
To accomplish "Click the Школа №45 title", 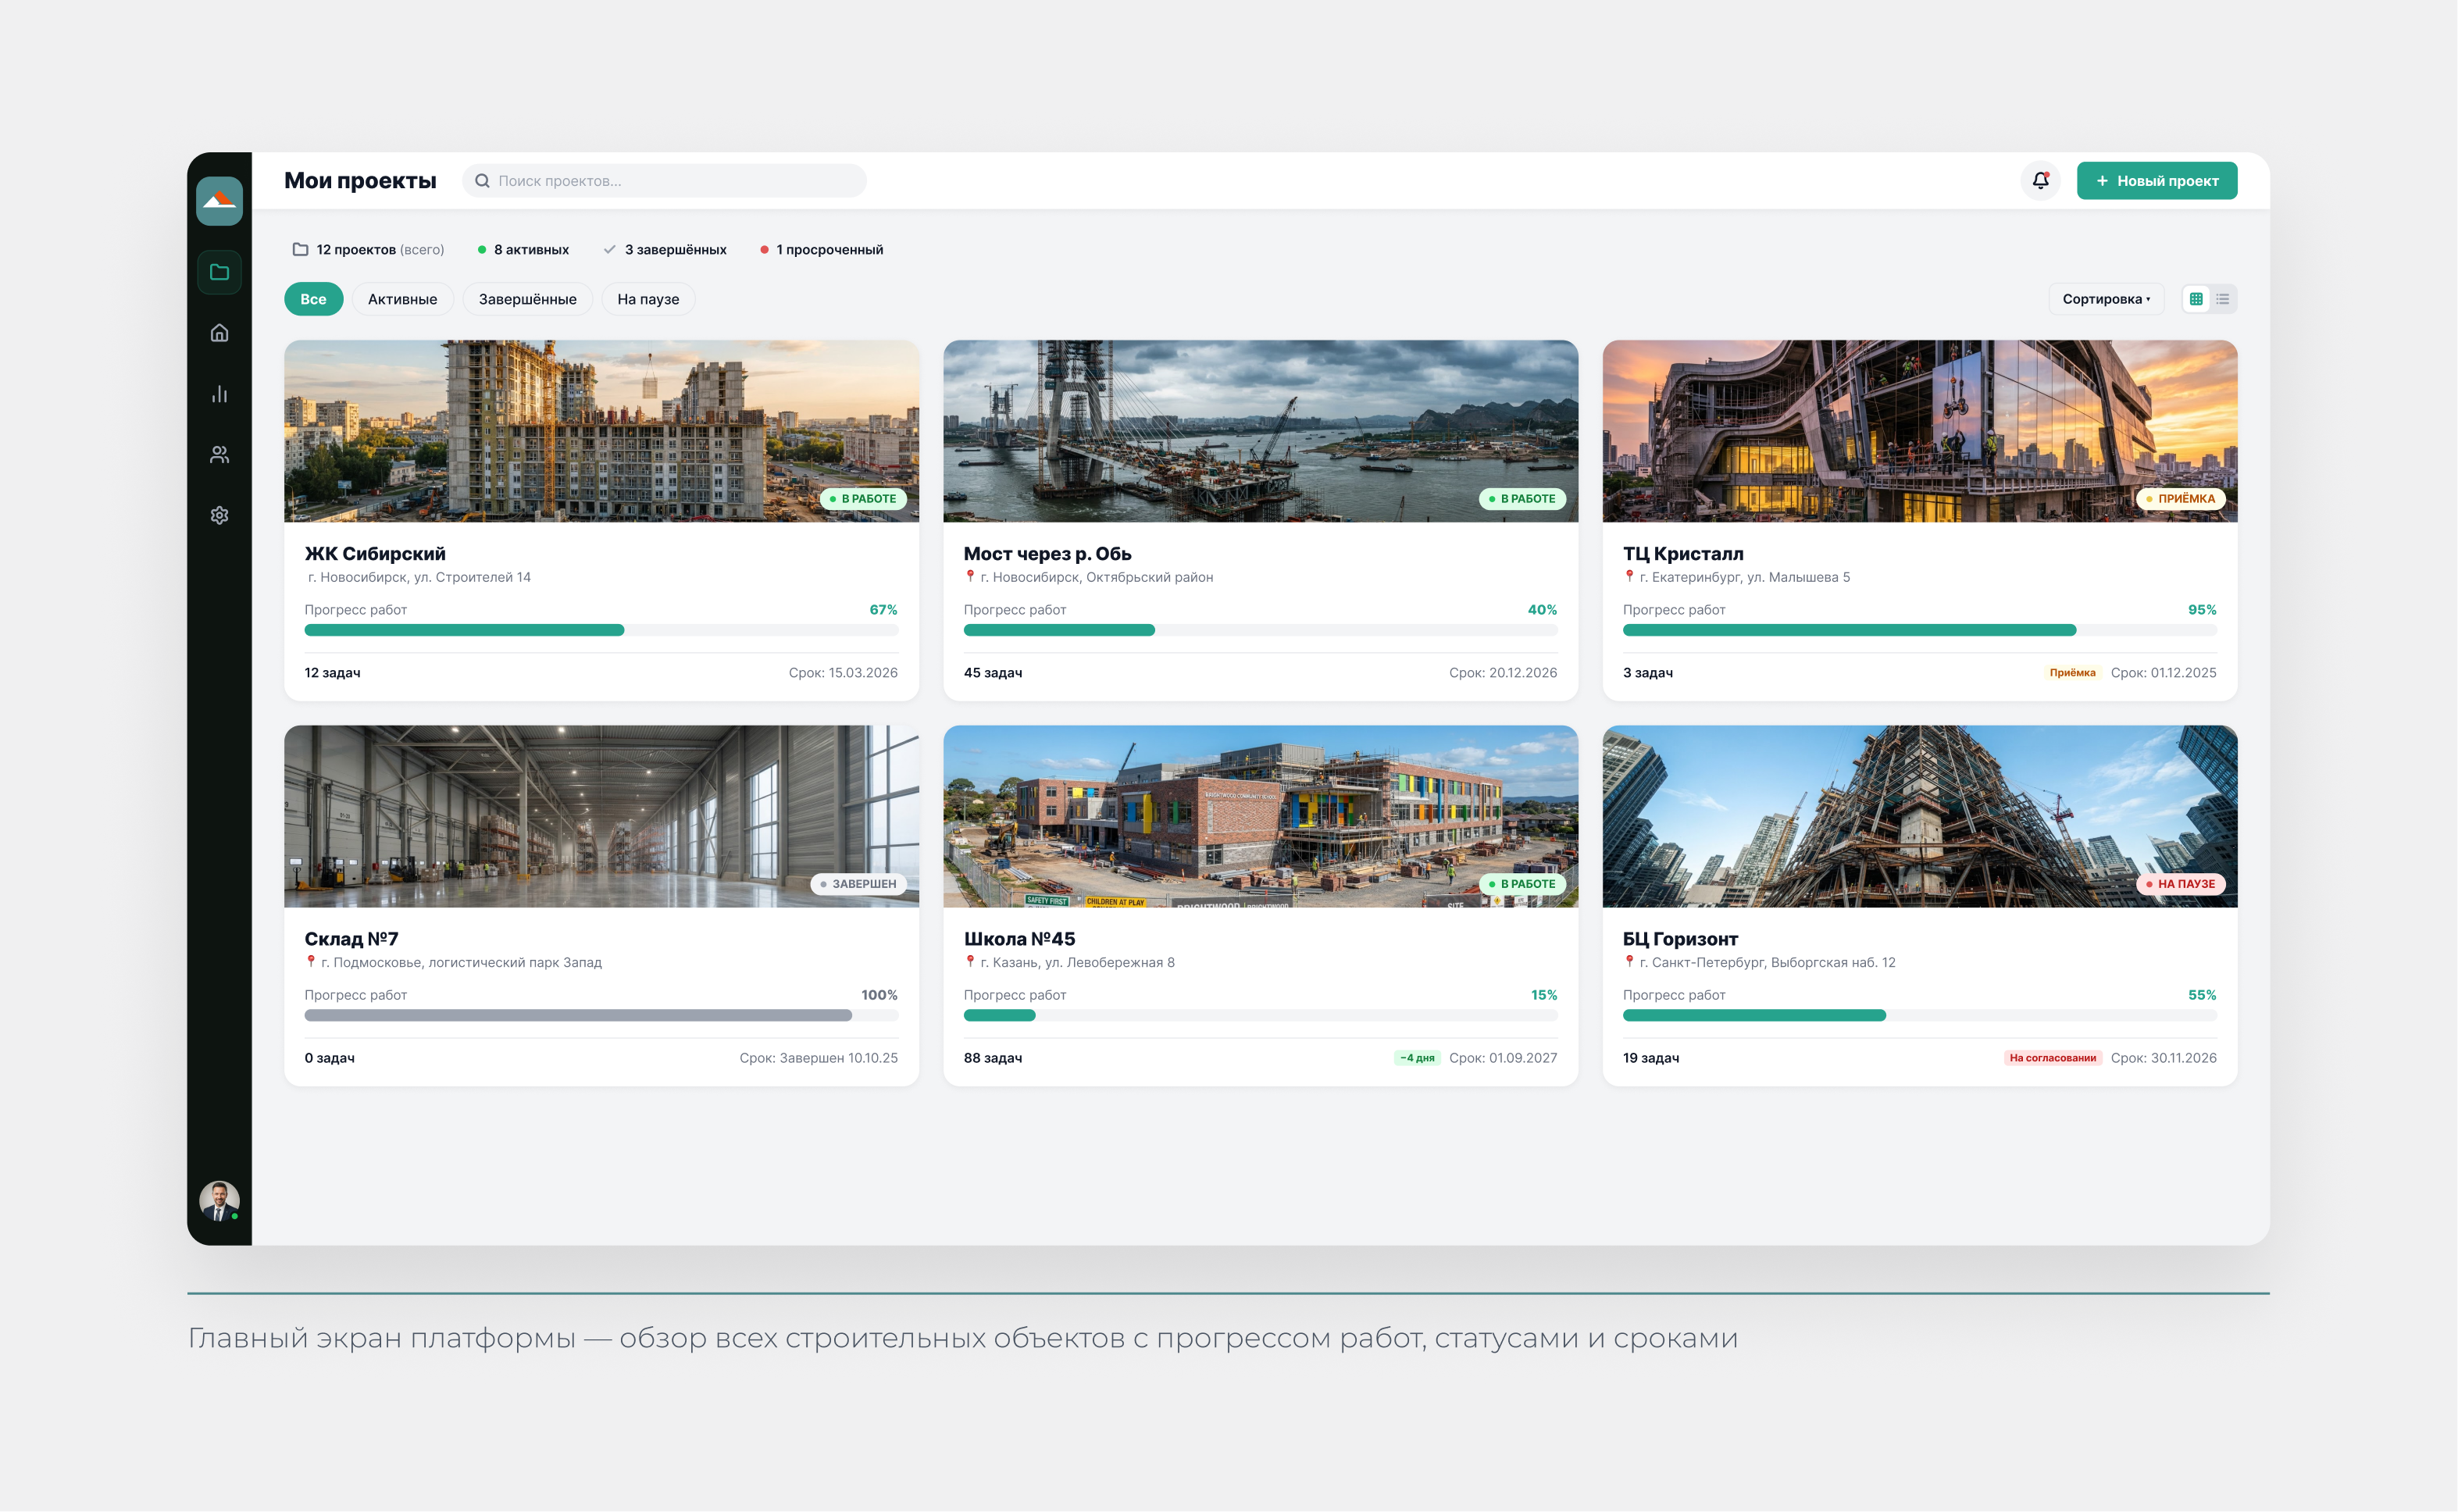I will (1019, 939).
